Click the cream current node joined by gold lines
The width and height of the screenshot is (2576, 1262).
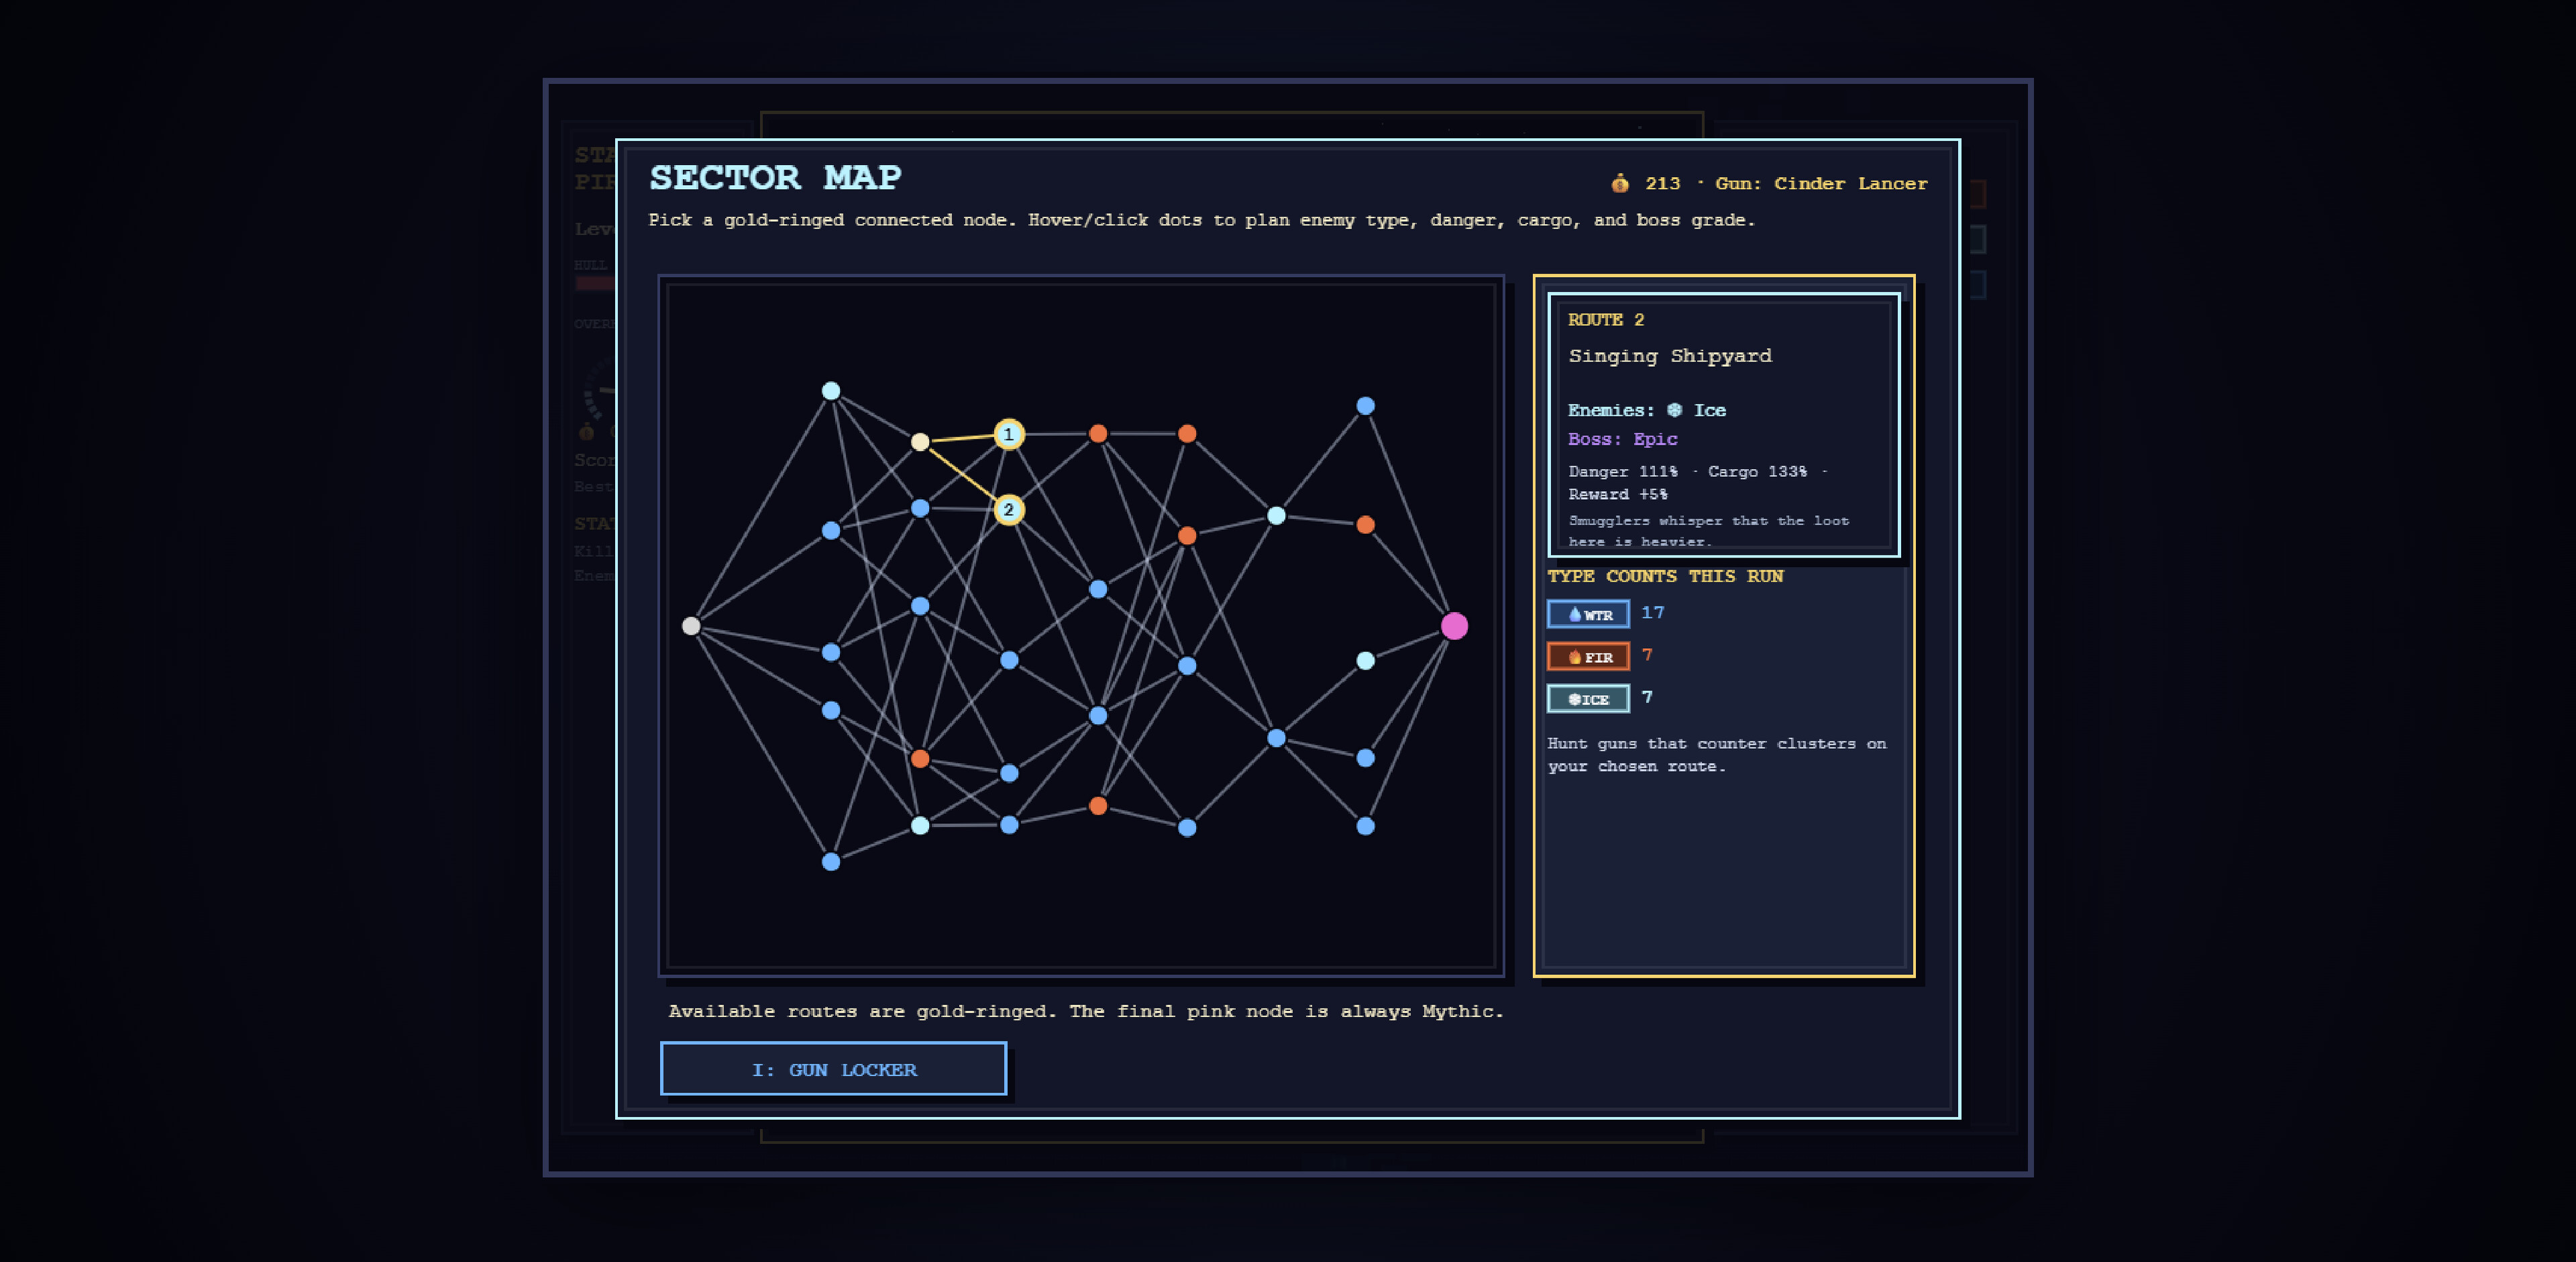point(920,441)
